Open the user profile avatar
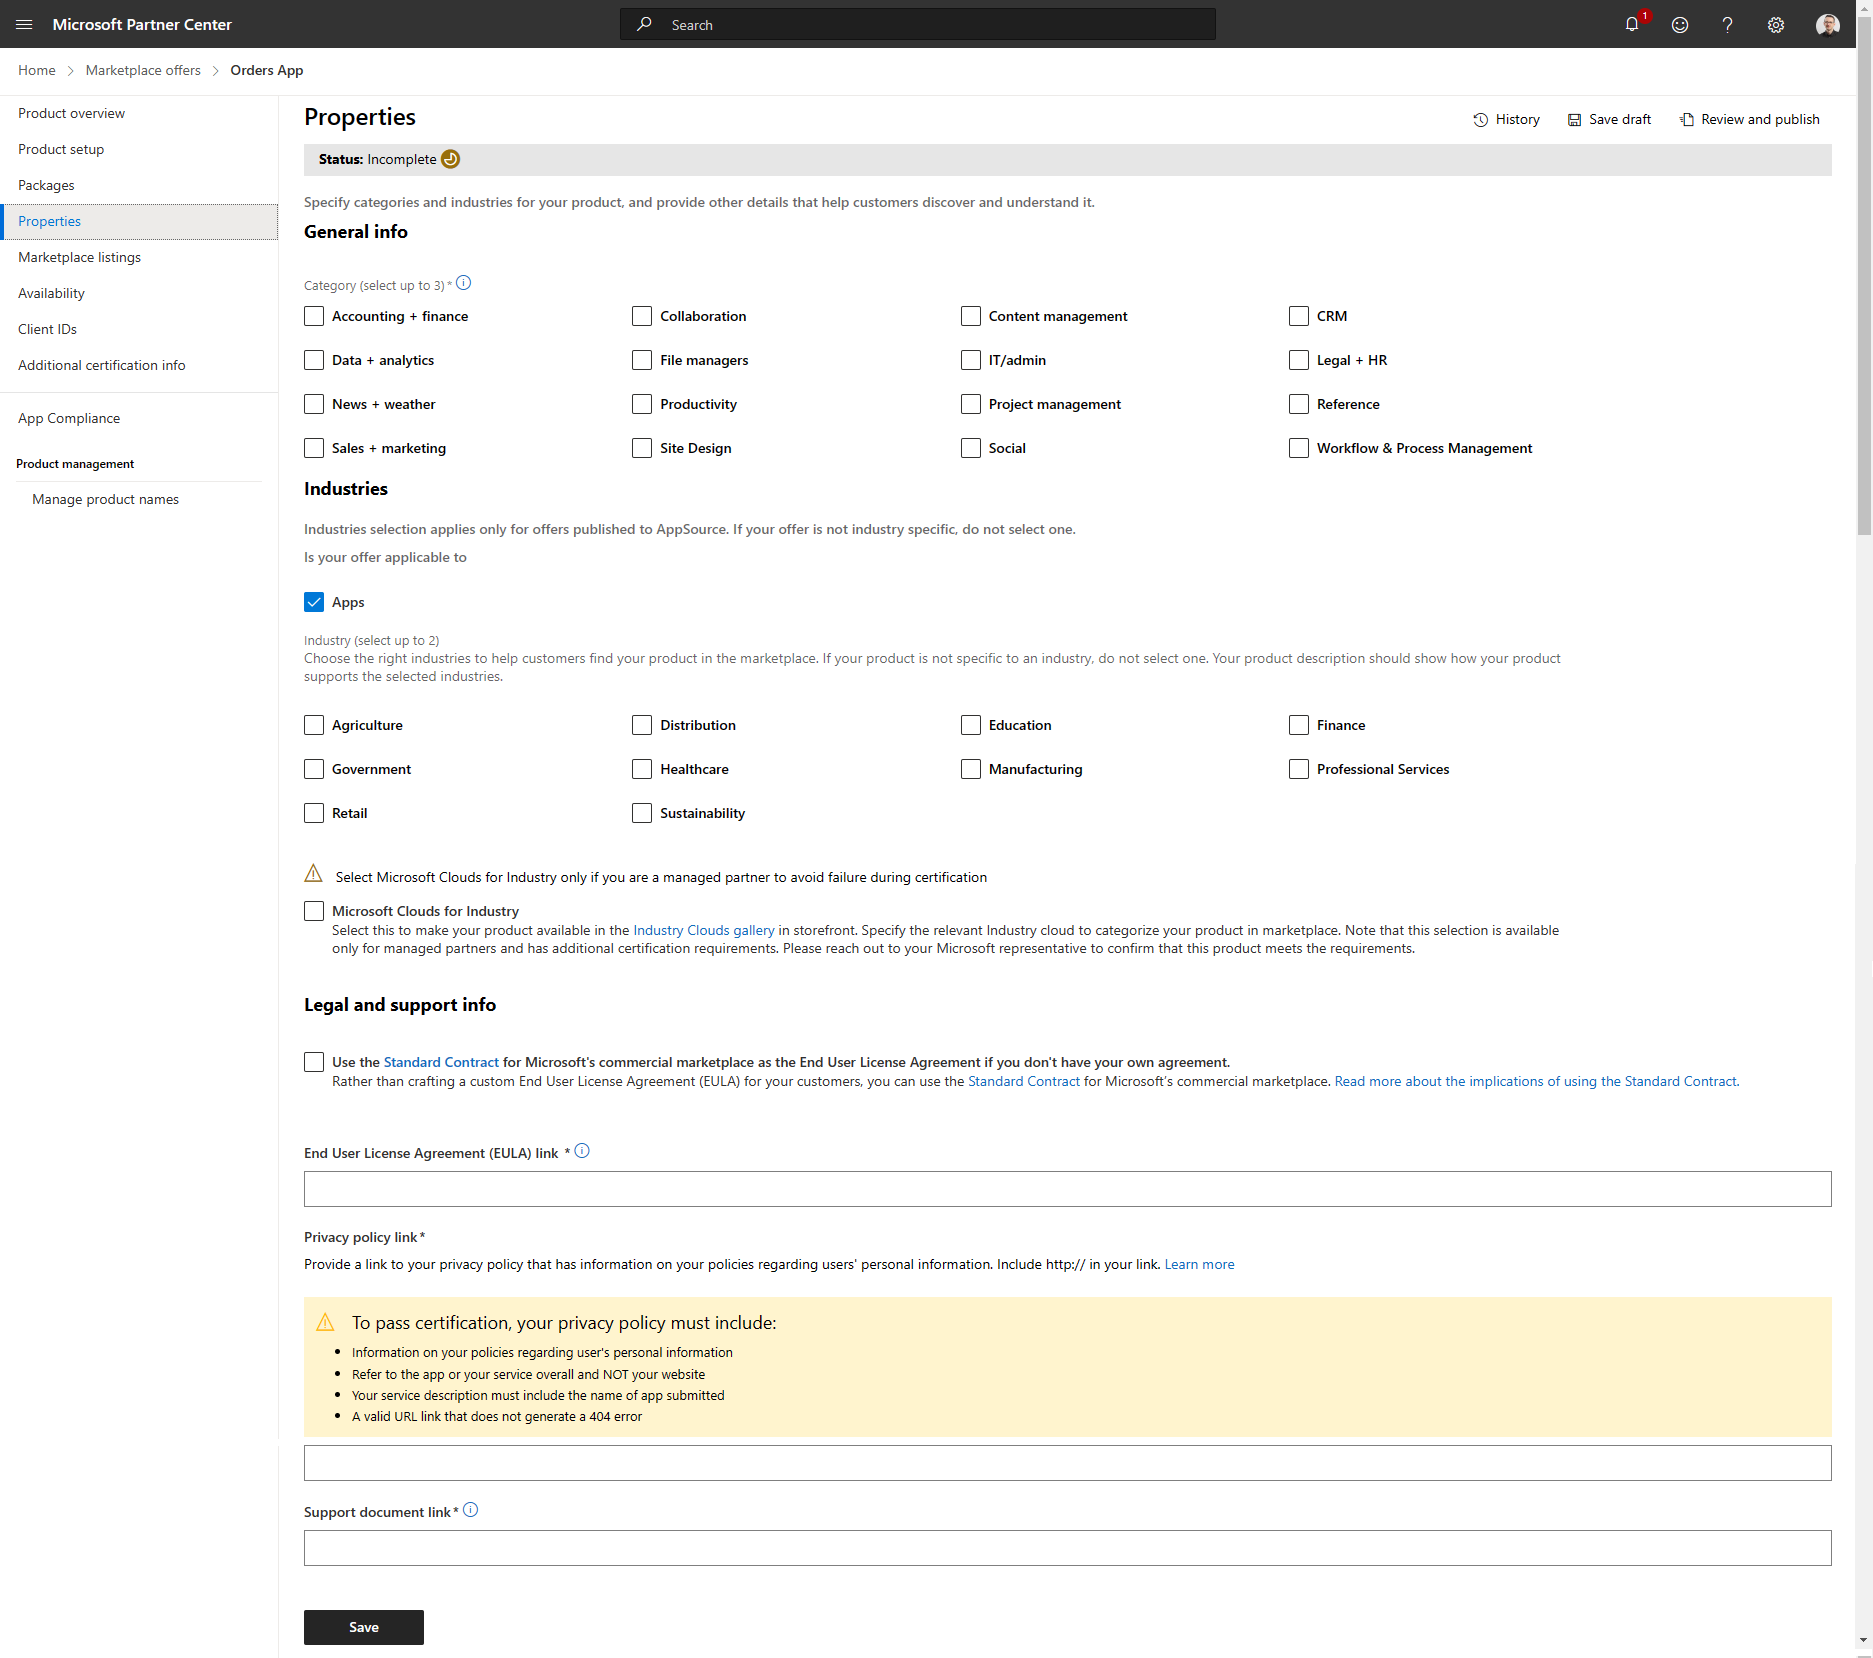Viewport: 1873px width, 1658px height. pyautogui.click(x=1828, y=25)
